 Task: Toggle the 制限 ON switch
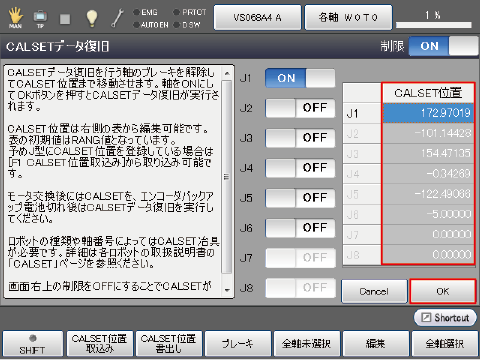click(443, 46)
